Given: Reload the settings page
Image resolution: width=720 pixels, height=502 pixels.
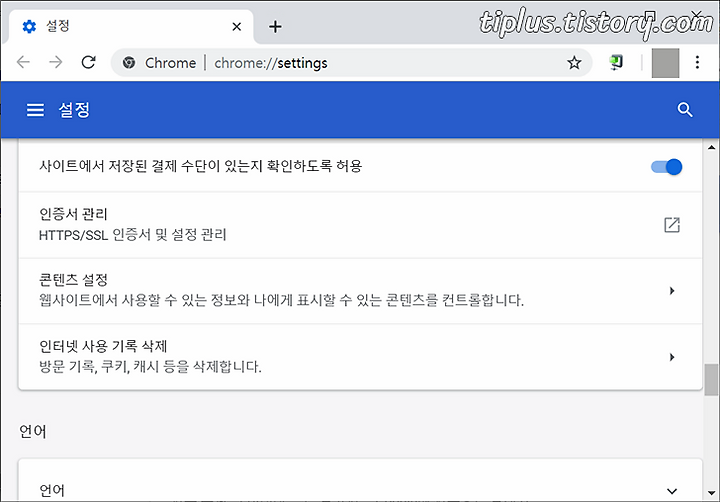Looking at the screenshot, I should pyautogui.click(x=88, y=62).
